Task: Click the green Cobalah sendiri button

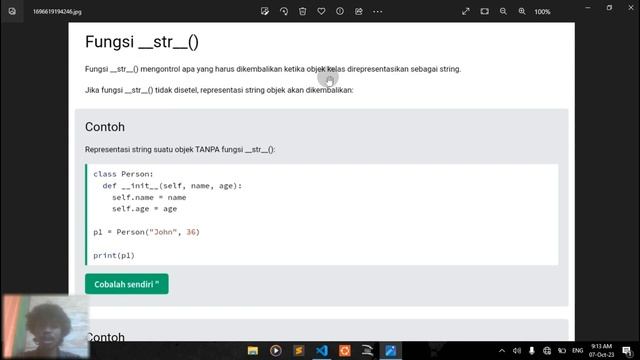Action: pyautogui.click(x=127, y=284)
